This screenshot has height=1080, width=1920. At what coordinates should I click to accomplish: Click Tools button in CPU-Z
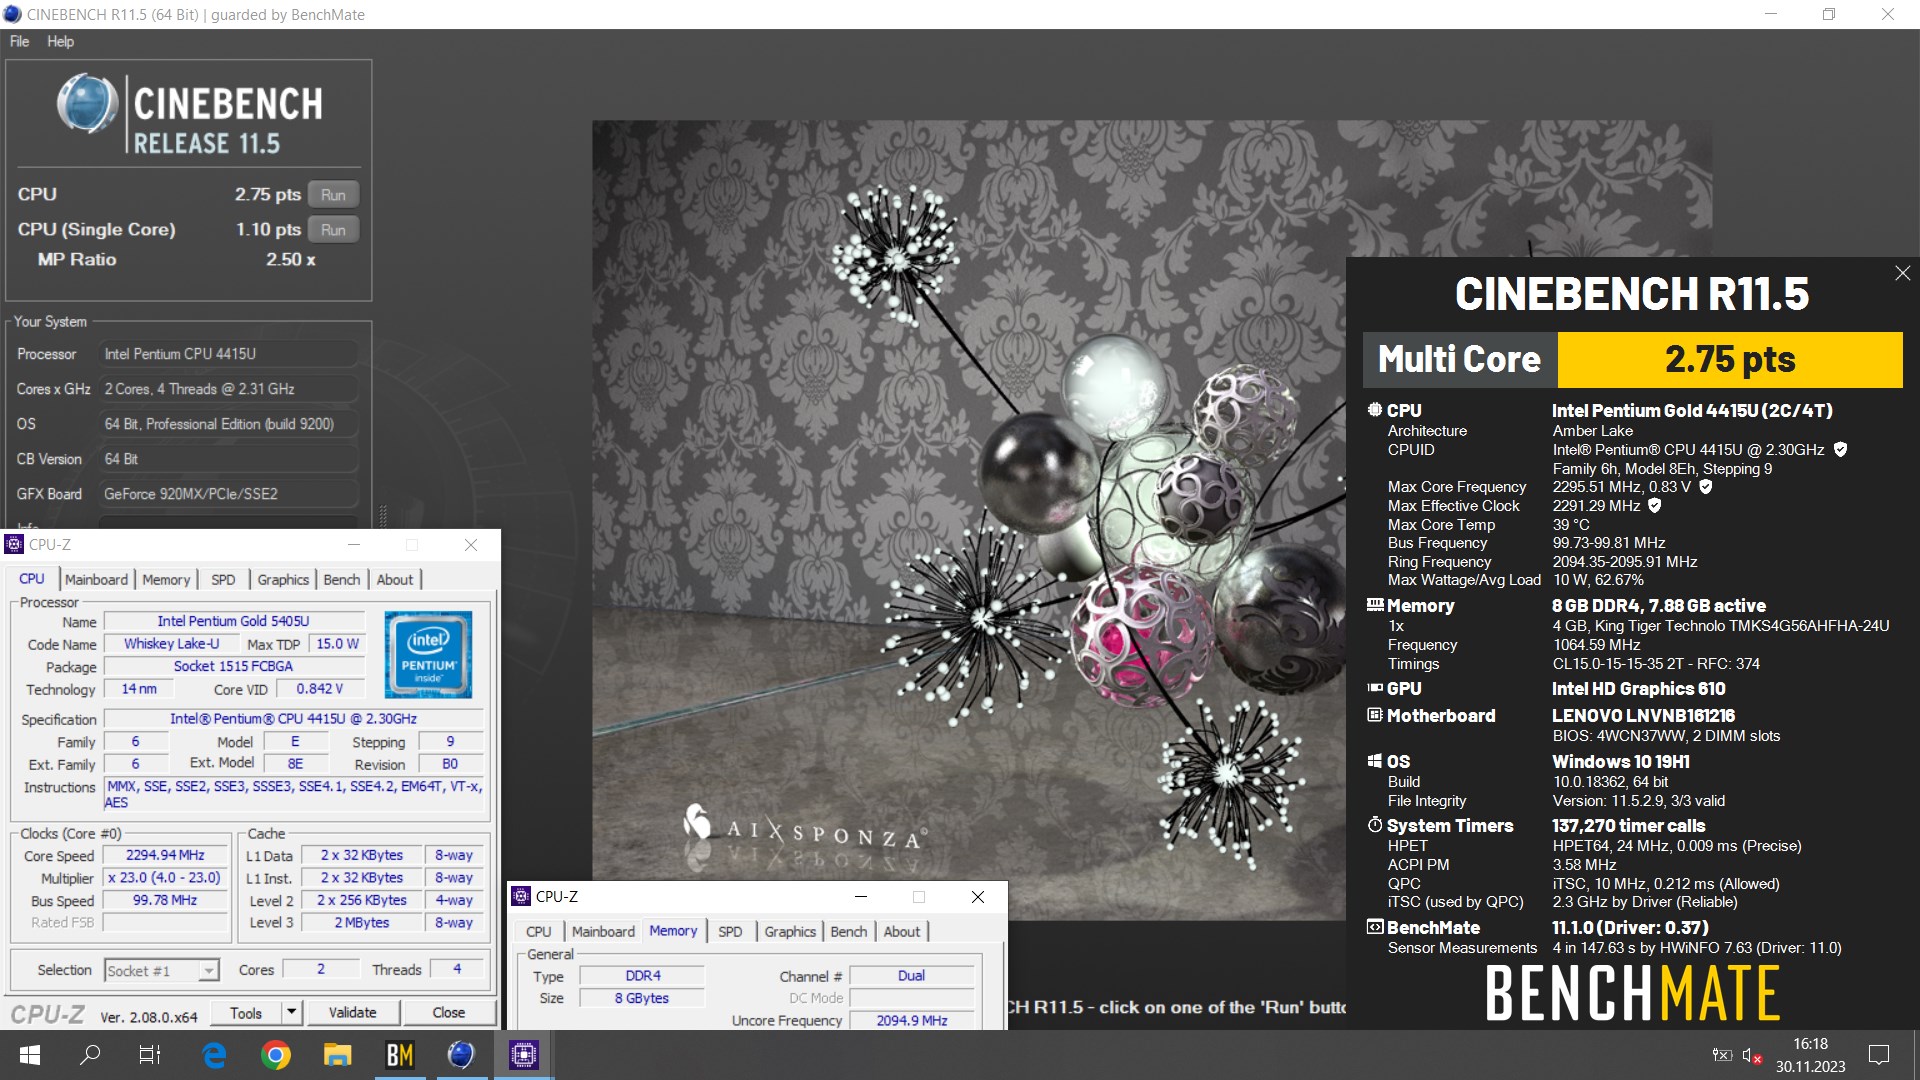[246, 1013]
